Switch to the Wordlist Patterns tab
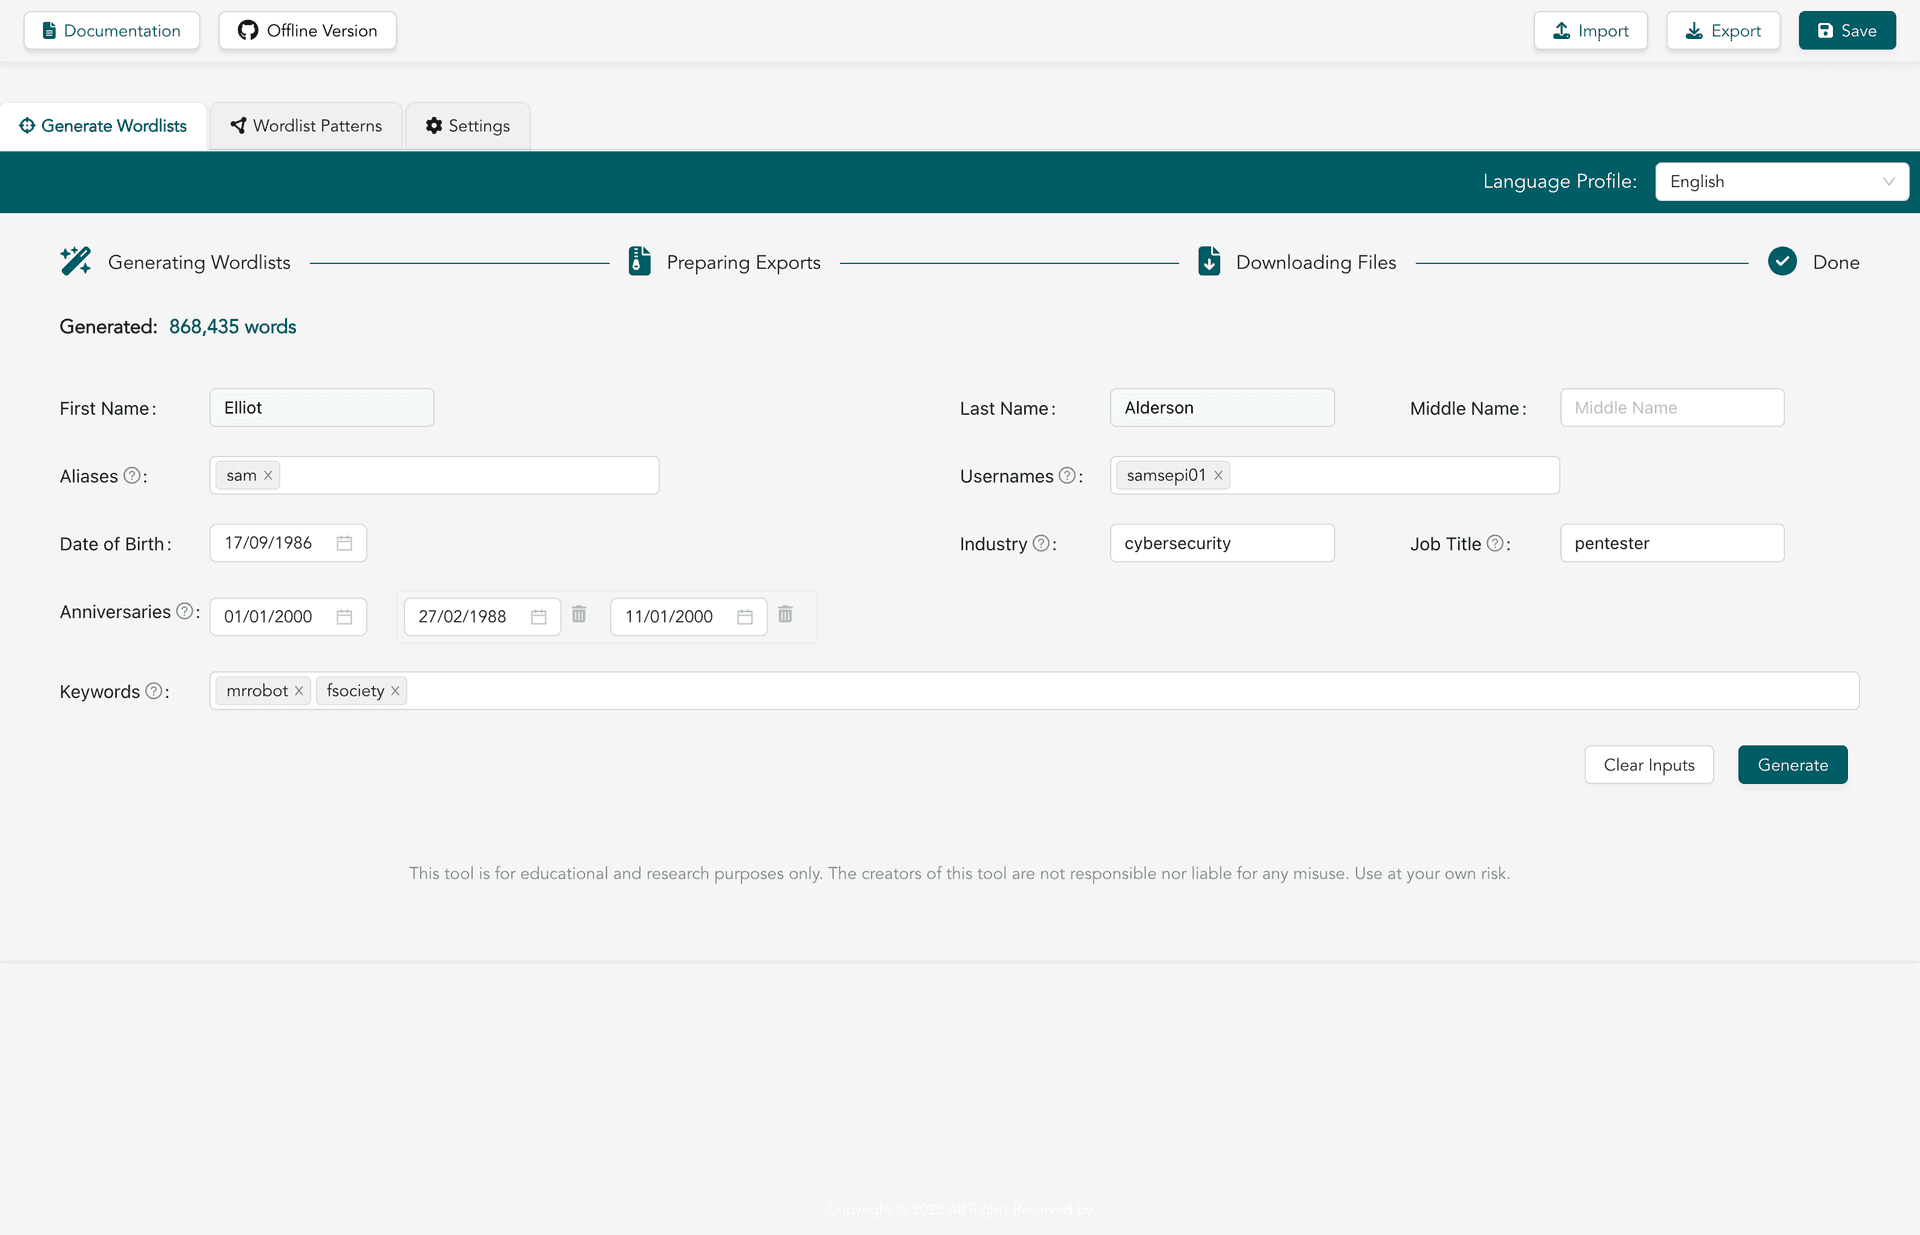Viewport: 1920px width, 1235px height. click(306, 125)
